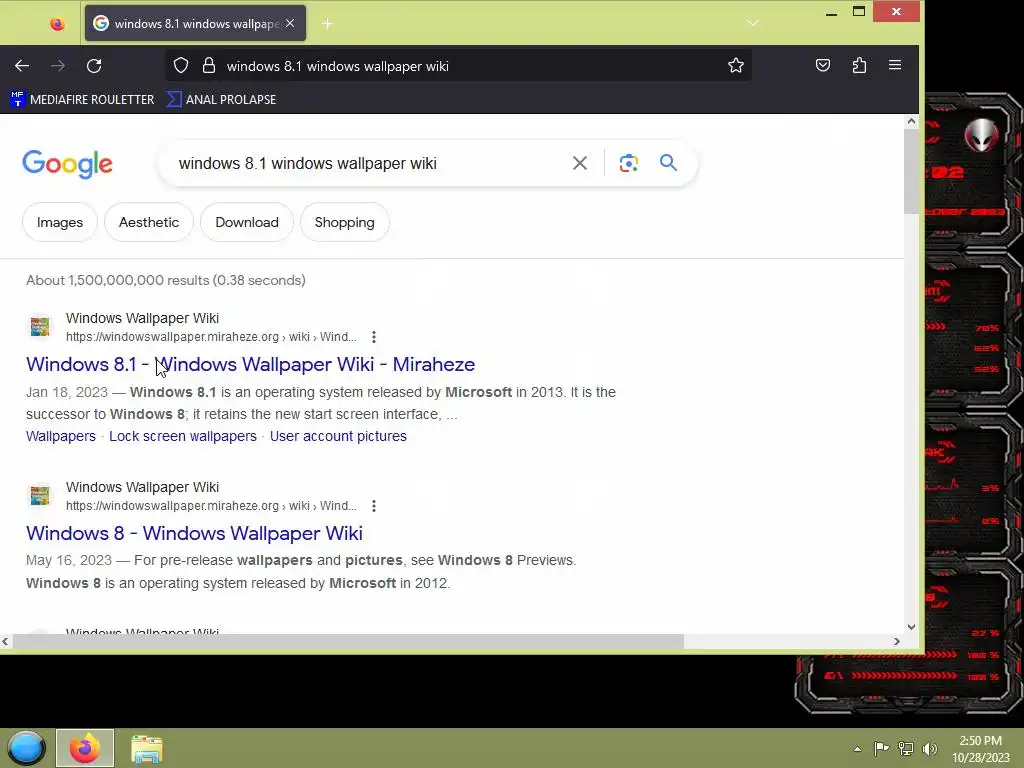Open more options for Windows 8 result

click(x=374, y=506)
